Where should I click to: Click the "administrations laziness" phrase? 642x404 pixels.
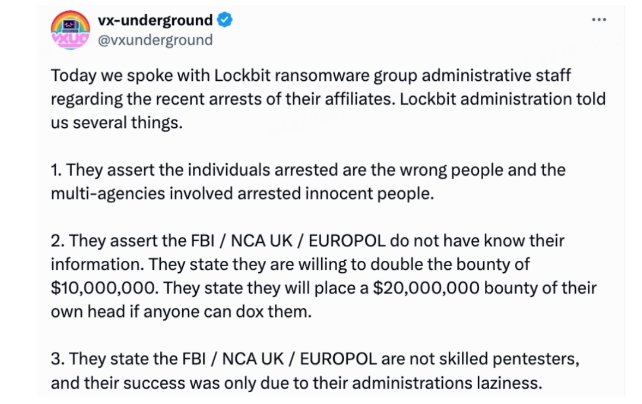pos(447,383)
